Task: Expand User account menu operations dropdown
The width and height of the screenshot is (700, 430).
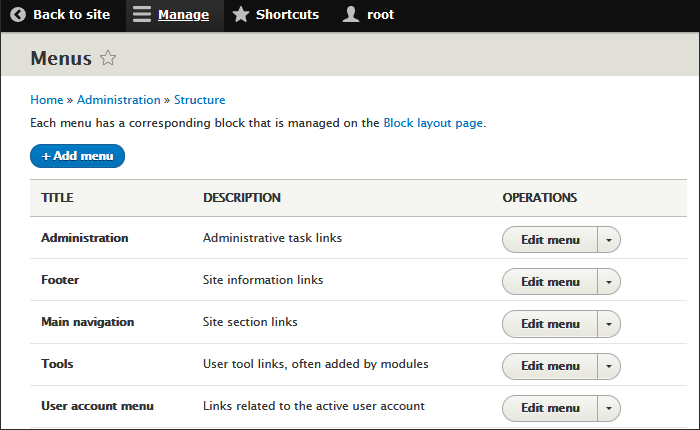Action: [609, 408]
